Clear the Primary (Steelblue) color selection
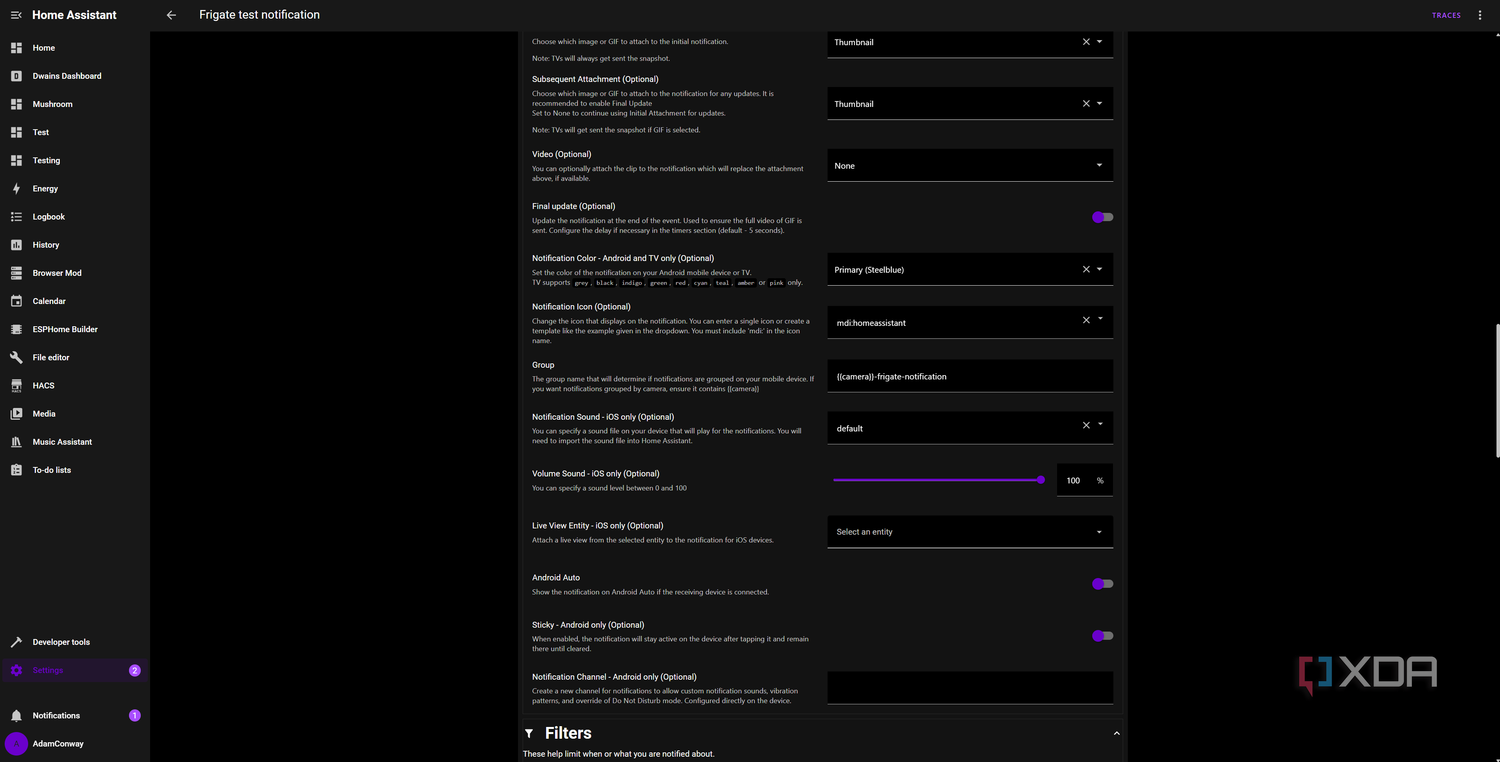Viewport: 1500px width, 762px height. pos(1086,270)
